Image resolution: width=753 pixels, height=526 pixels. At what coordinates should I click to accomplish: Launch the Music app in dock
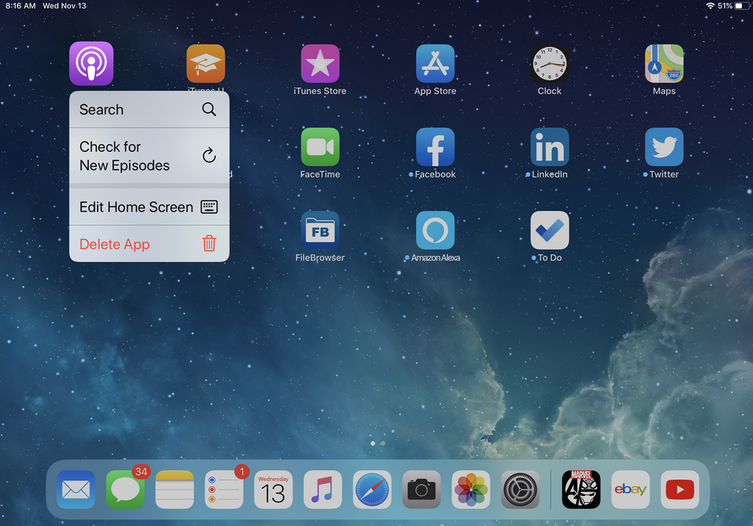click(x=323, y=489)
